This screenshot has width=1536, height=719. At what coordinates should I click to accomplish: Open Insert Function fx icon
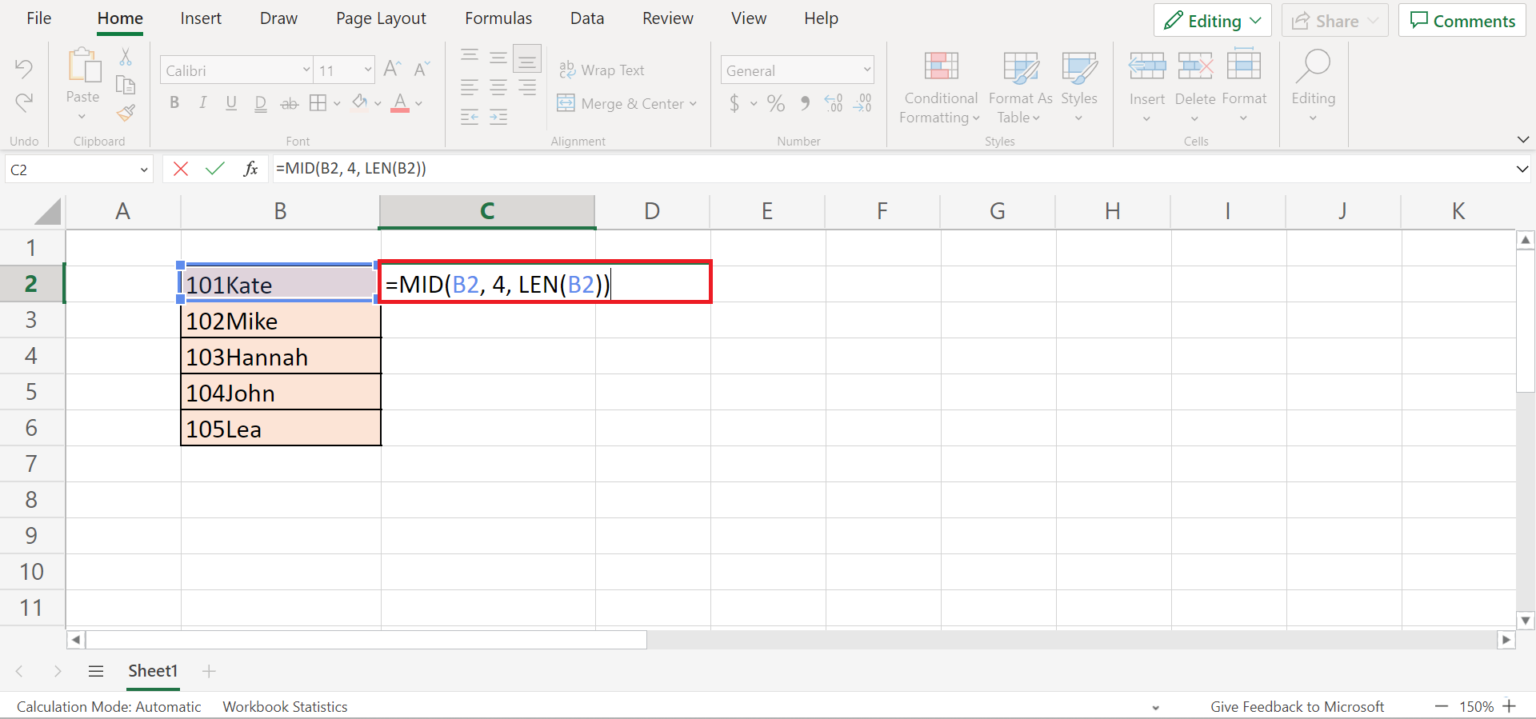coord(251,169)
